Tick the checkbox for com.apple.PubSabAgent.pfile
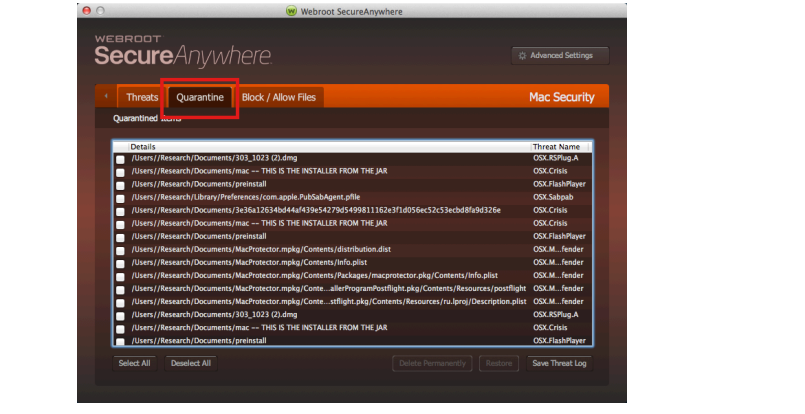The width and height of the screenshot is (805, 414). (x=120, y=198)
